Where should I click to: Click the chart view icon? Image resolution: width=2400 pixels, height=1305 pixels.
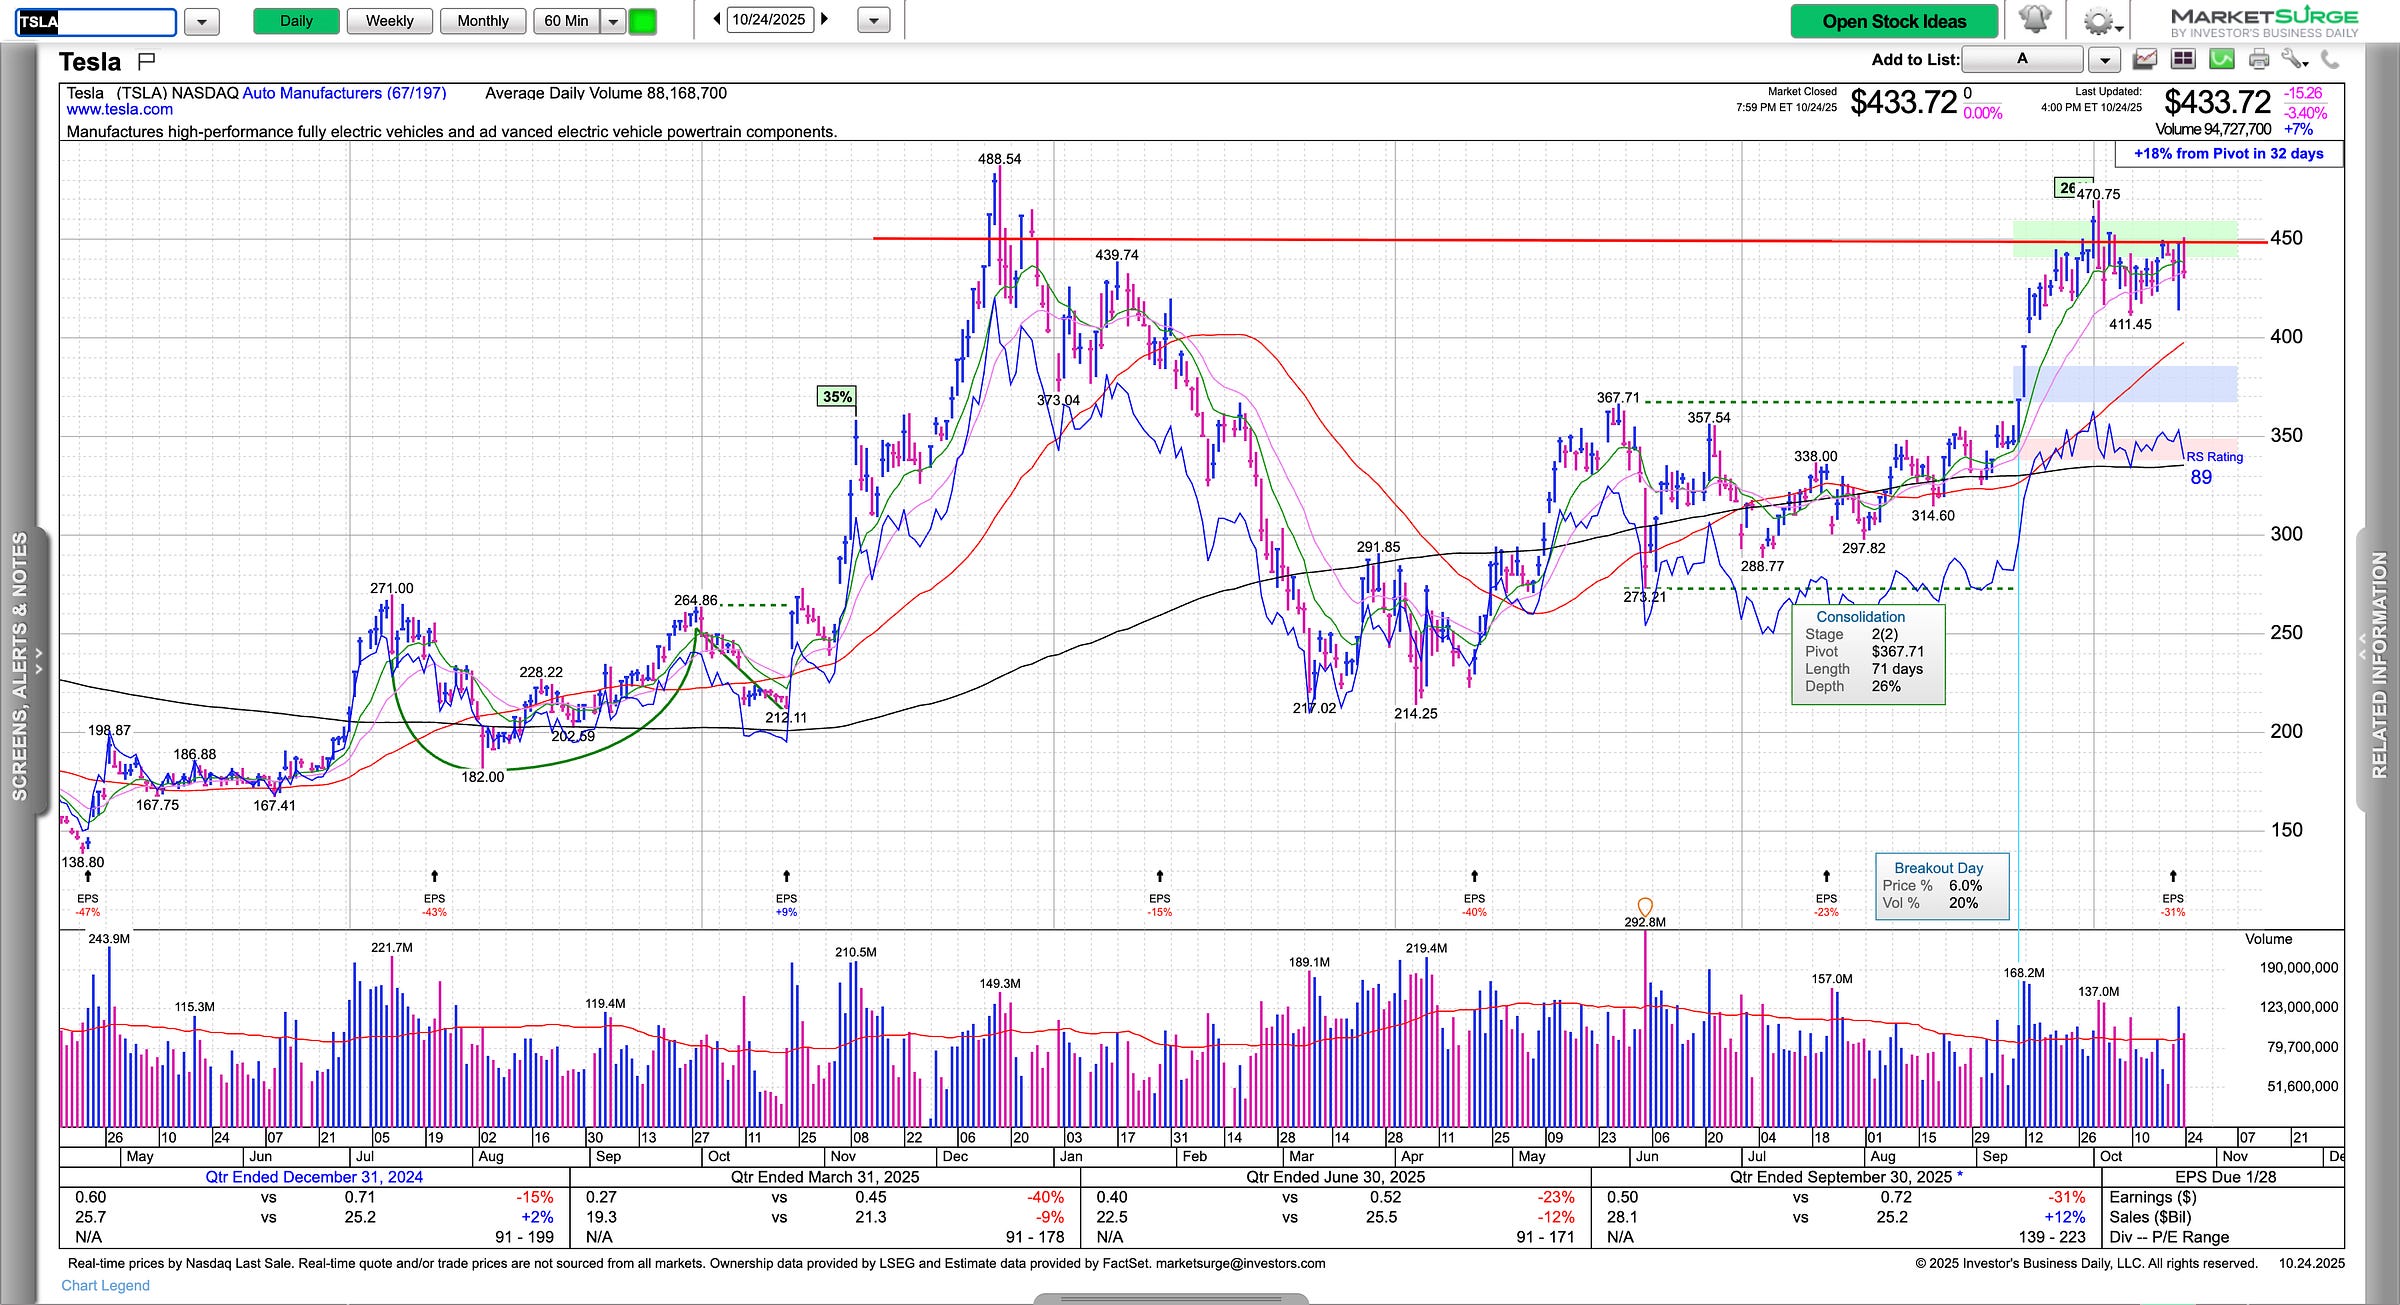[x=2144, y=60]
